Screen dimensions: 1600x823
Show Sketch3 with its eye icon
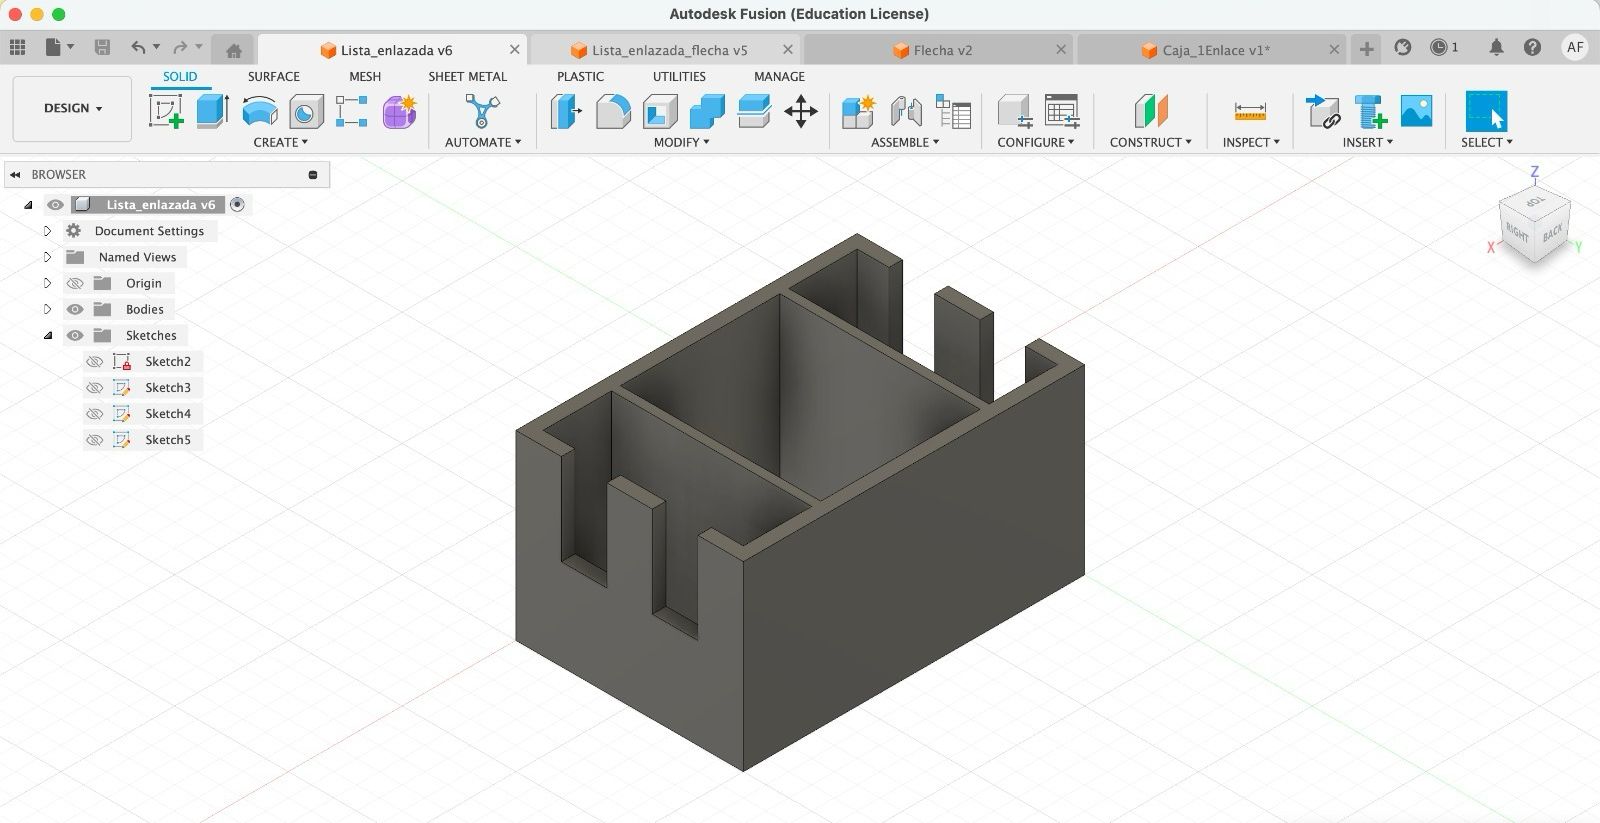coord(94,388)
